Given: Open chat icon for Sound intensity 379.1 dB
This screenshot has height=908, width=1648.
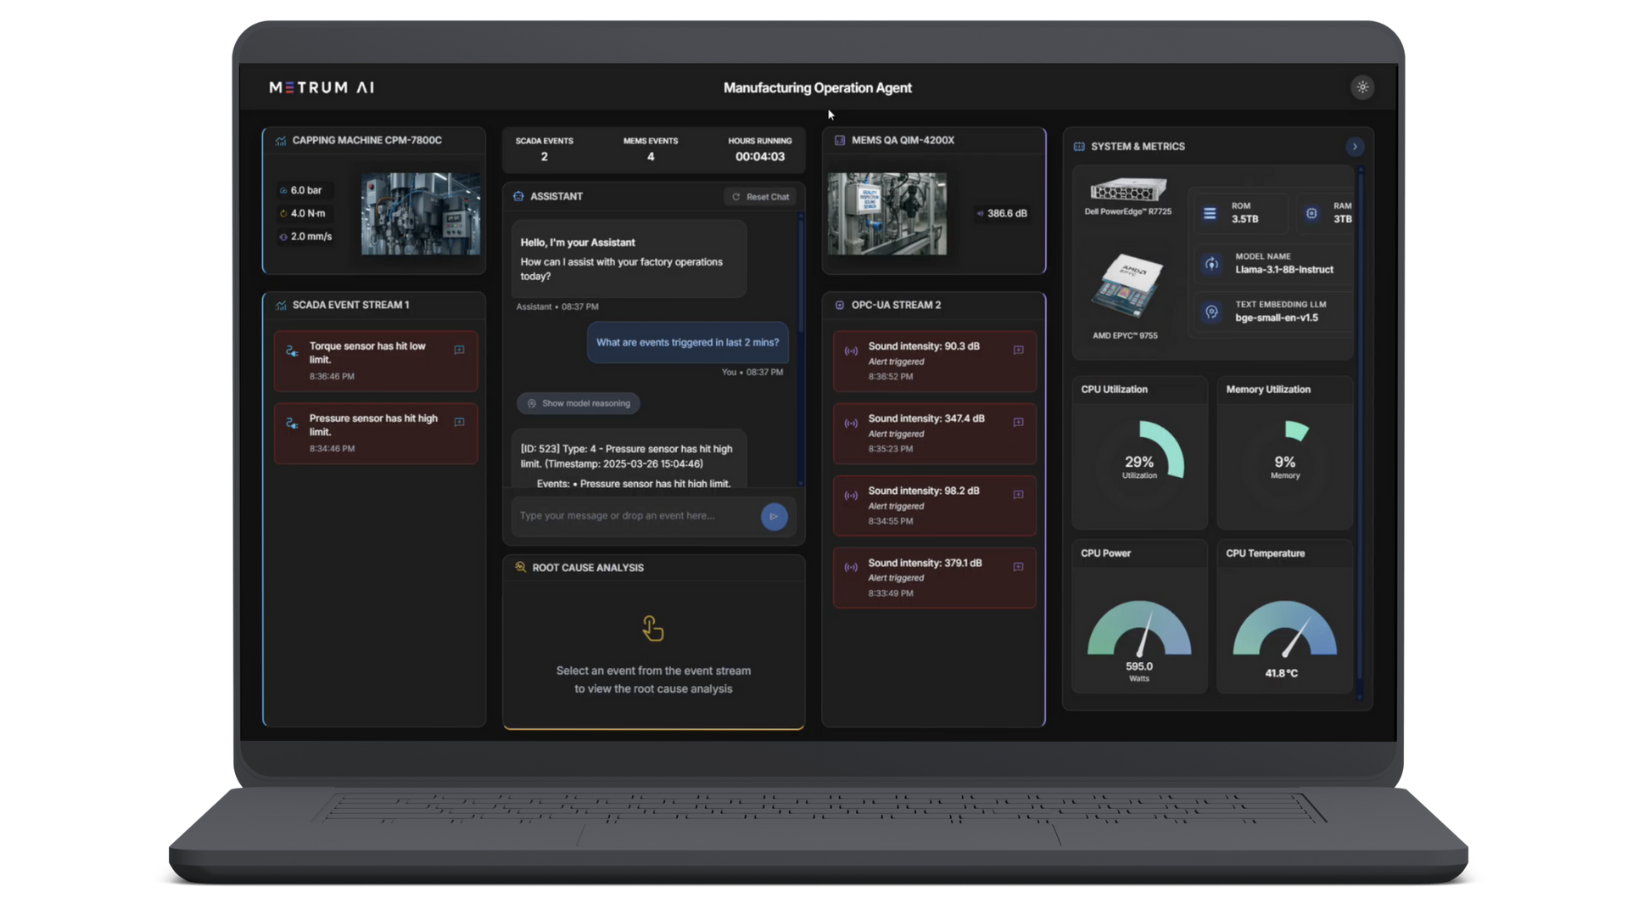Looking at the screenshot, I should coord(1018,566).
